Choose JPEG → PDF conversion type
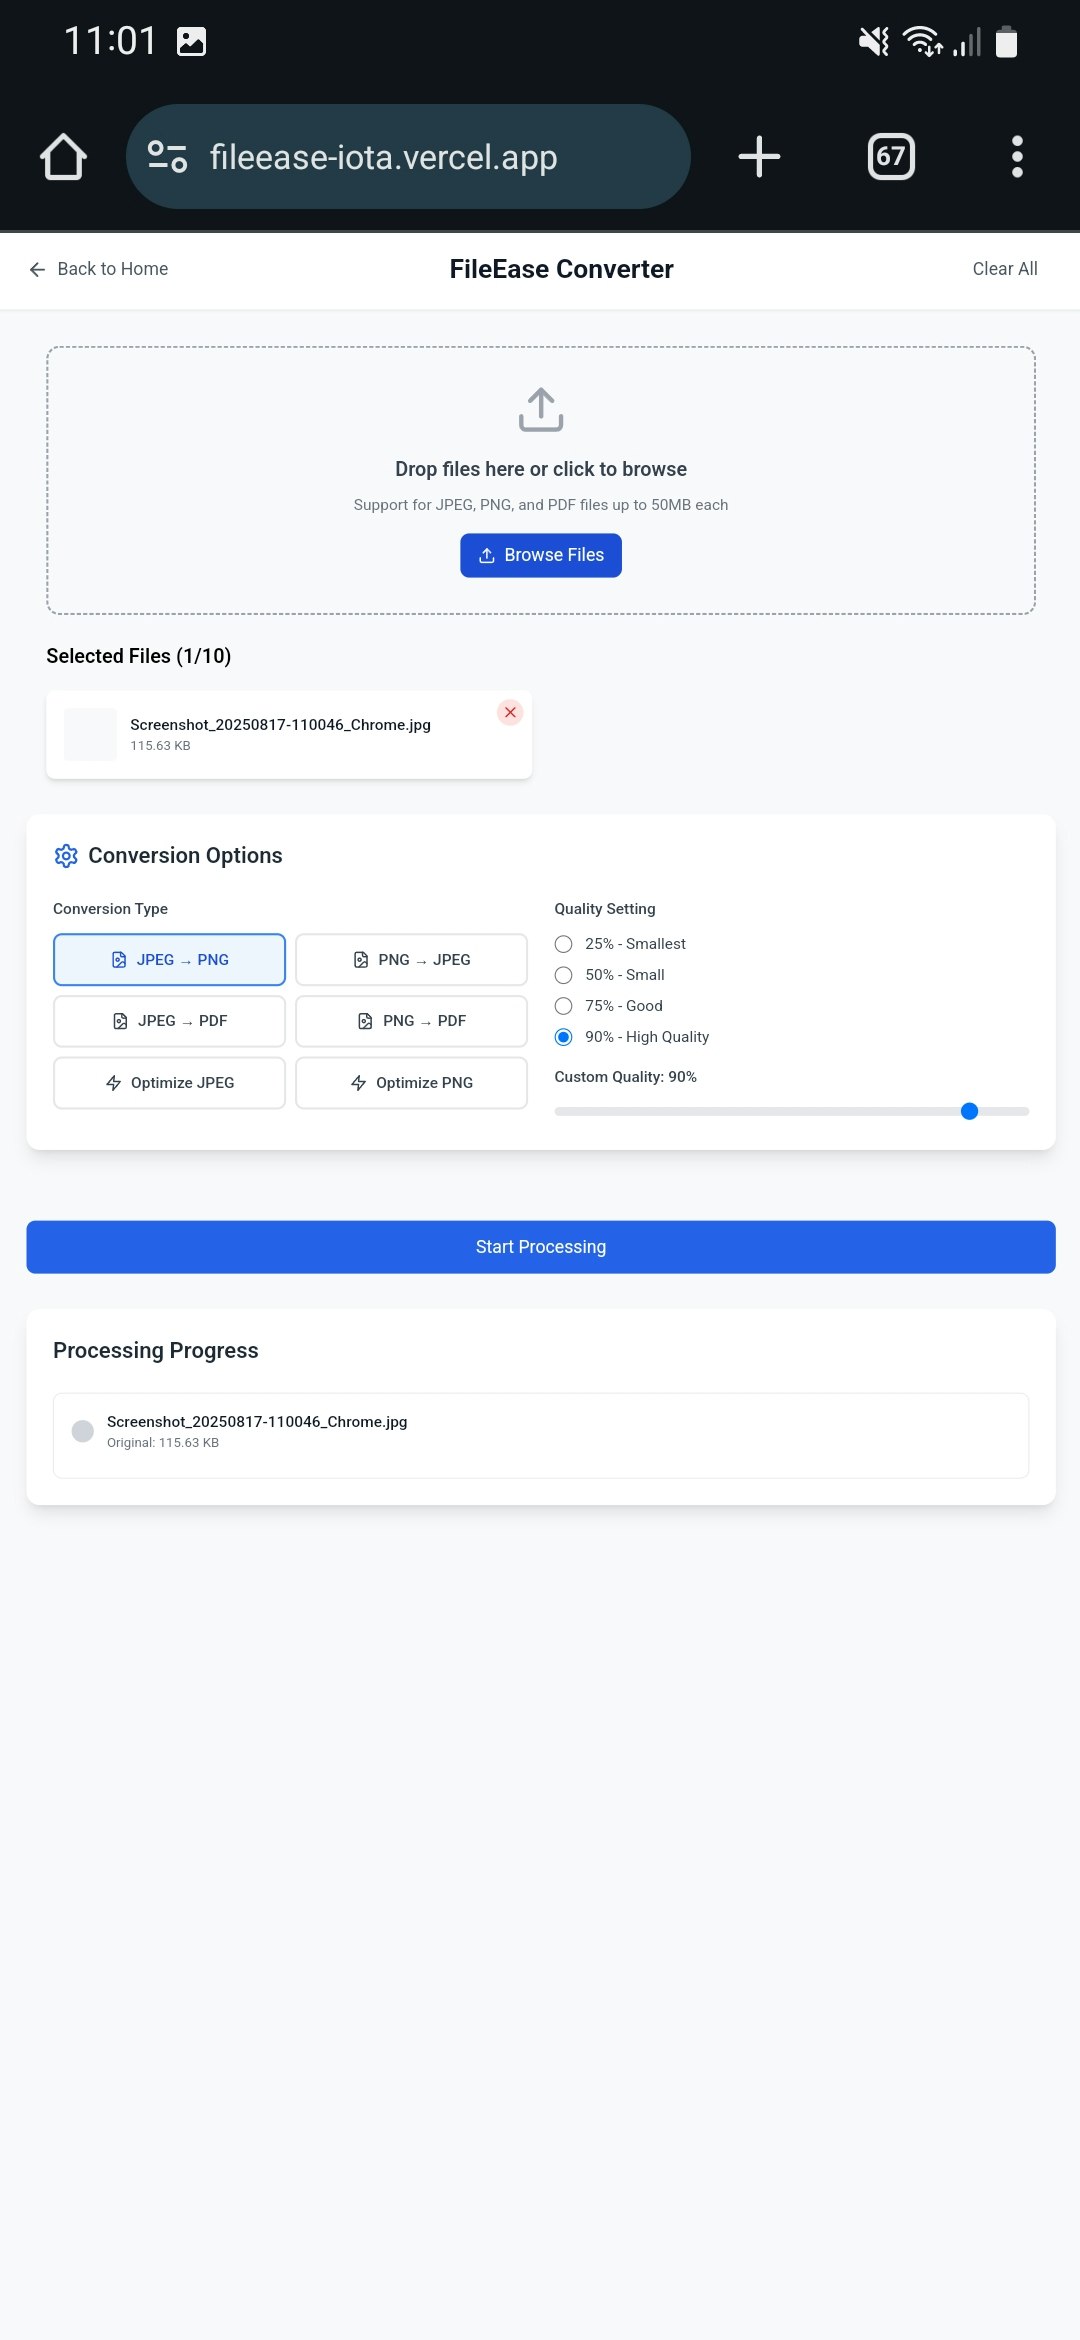1080x2340 pixels. pyautogui.click(x=169, y=1021)
